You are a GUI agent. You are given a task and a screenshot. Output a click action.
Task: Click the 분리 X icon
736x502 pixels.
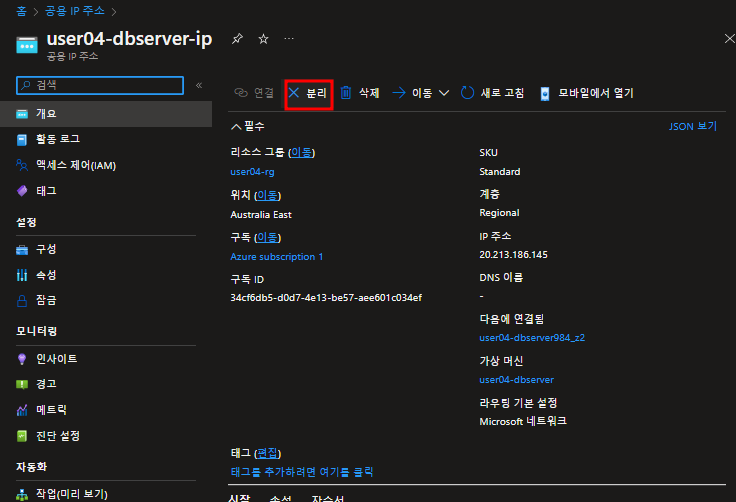pyautogui.click(x=294, y=93)
